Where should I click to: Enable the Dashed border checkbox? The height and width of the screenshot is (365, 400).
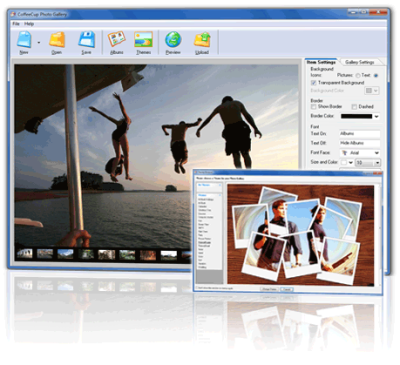(x=354, y=107)
